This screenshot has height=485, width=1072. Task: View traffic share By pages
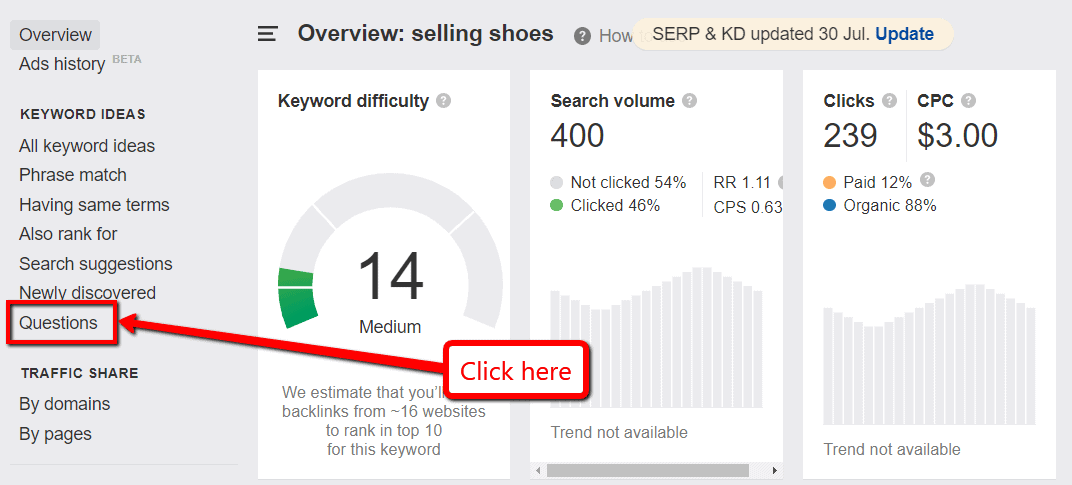point(55,434)
